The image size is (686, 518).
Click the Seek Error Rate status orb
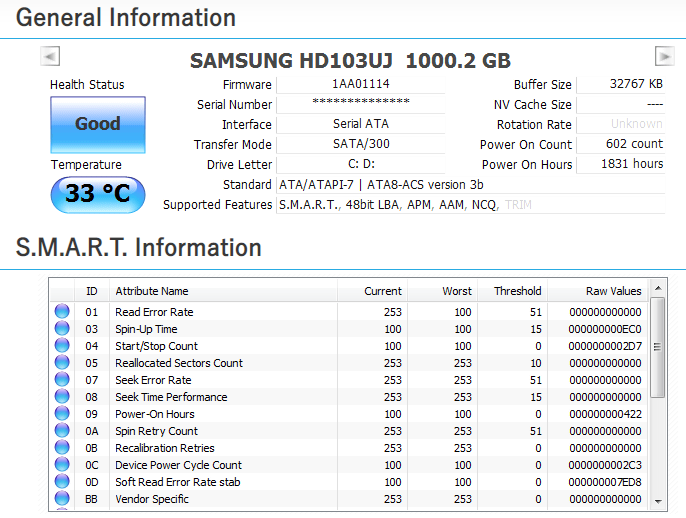(62, 380)
